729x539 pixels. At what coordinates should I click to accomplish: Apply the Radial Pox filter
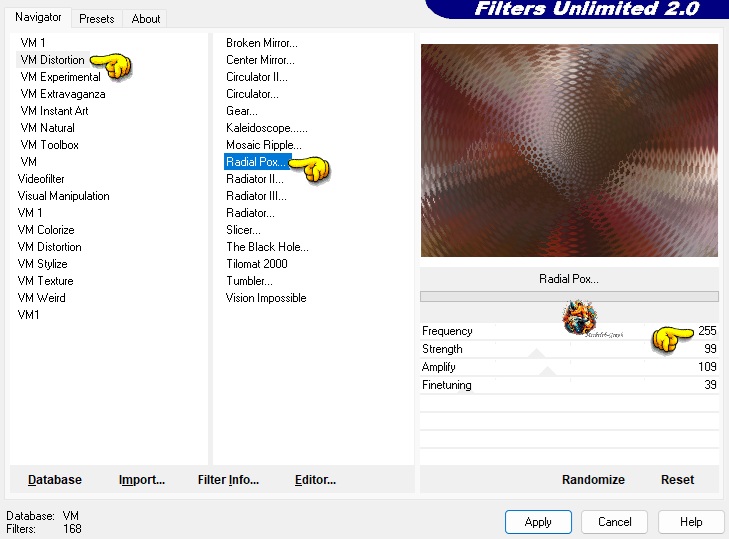(538, 522)
